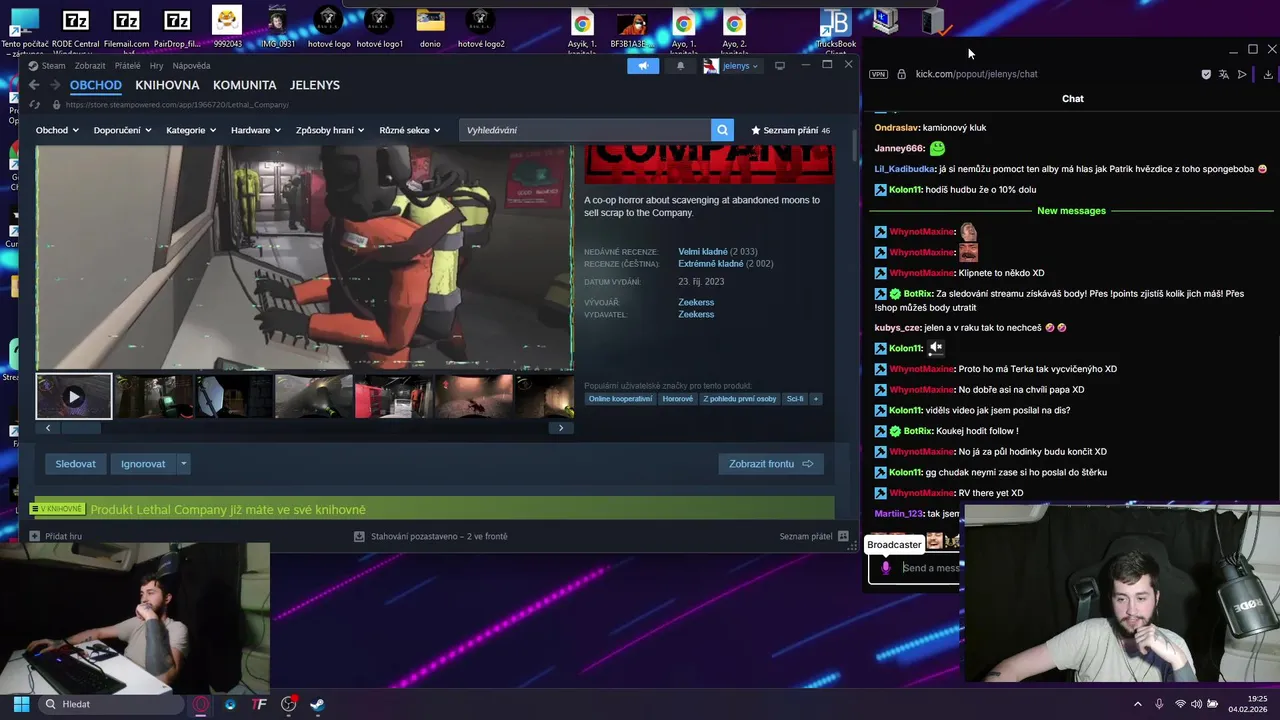Click the translate page icon
1280x720 pixels.
coord(1224,74)
